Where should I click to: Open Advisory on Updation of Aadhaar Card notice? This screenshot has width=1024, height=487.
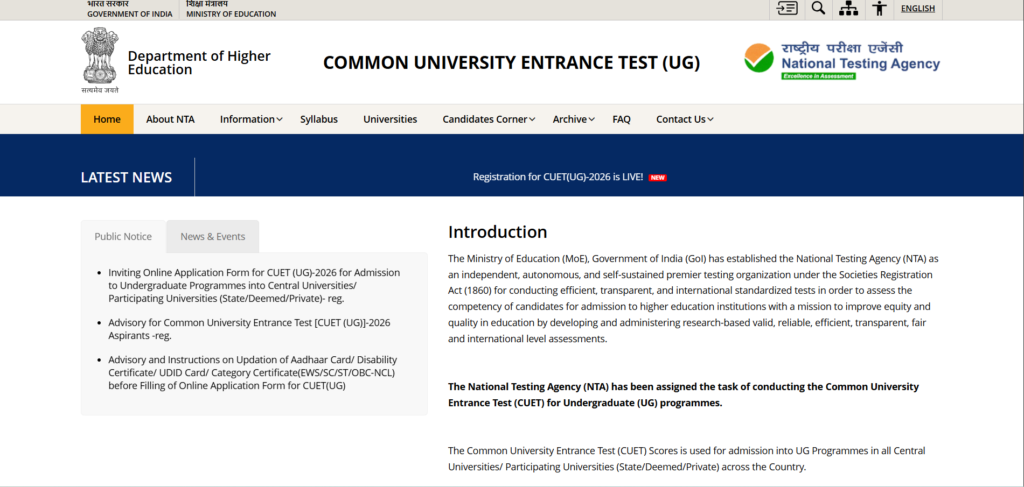[x=253, y=373]
